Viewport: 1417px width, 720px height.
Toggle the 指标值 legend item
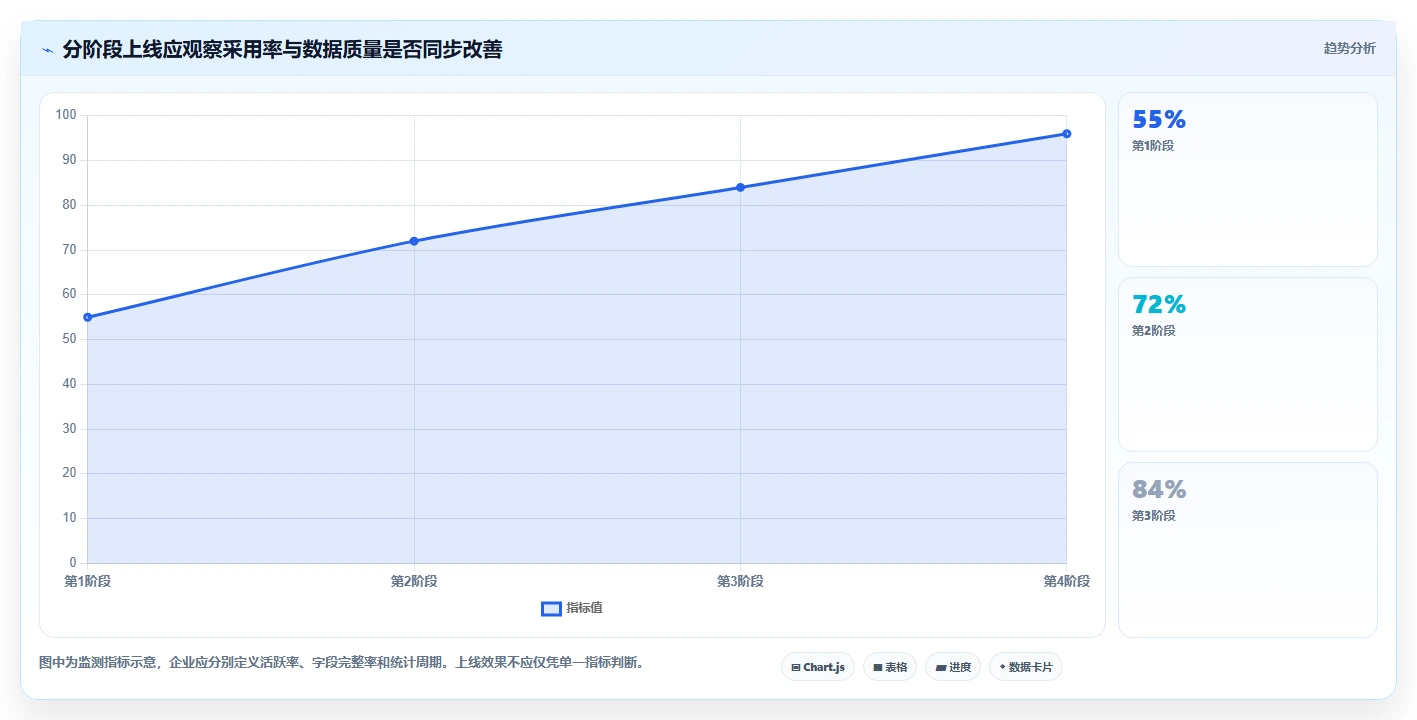click(572, 608)
